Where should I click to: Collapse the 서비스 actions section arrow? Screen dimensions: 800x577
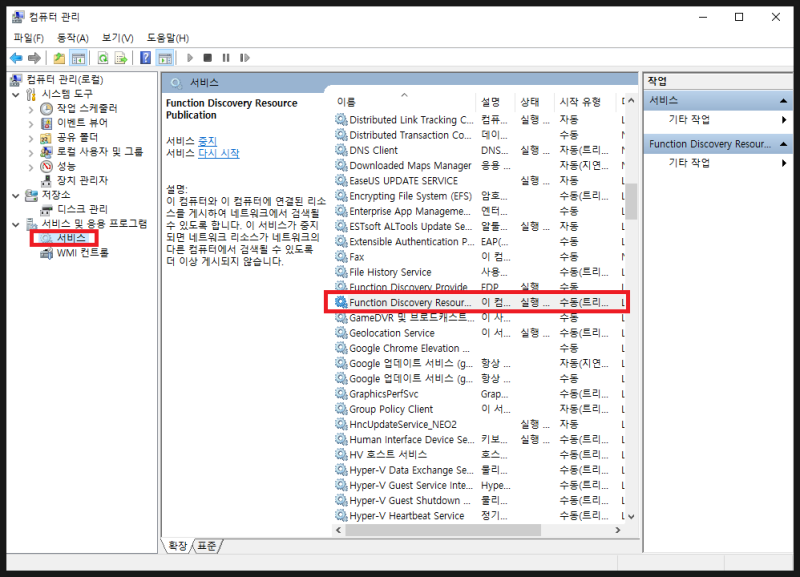tap(783, 101)
